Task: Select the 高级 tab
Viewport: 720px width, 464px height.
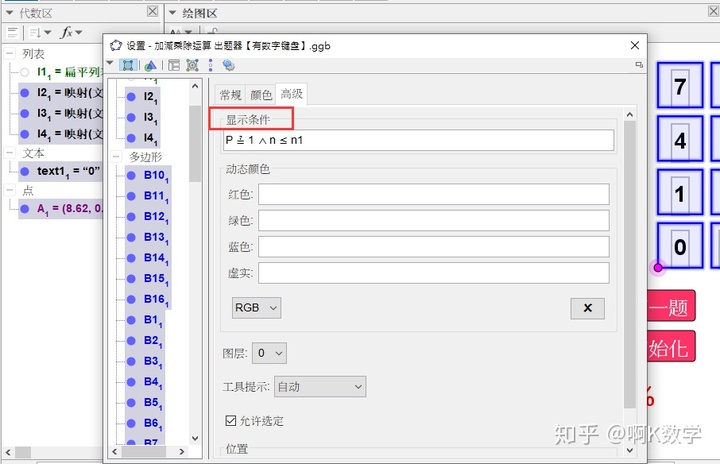Action: point(292,94)
